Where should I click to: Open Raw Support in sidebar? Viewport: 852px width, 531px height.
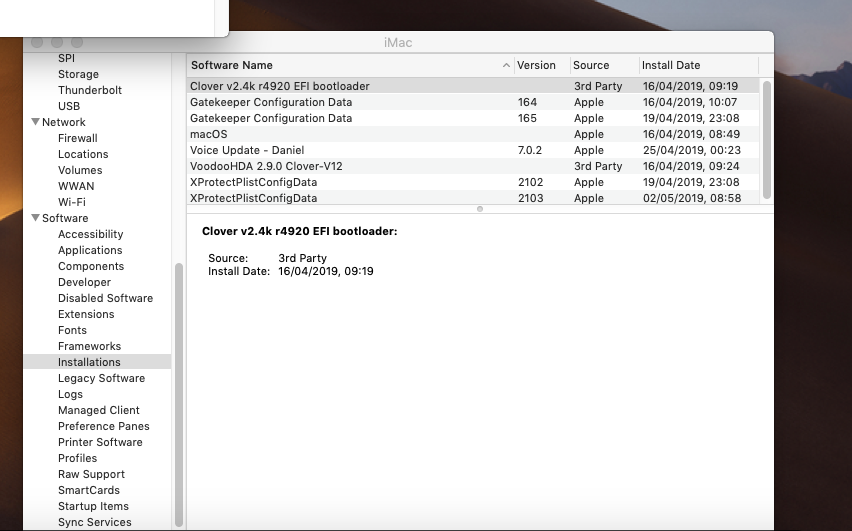point(91,474)
